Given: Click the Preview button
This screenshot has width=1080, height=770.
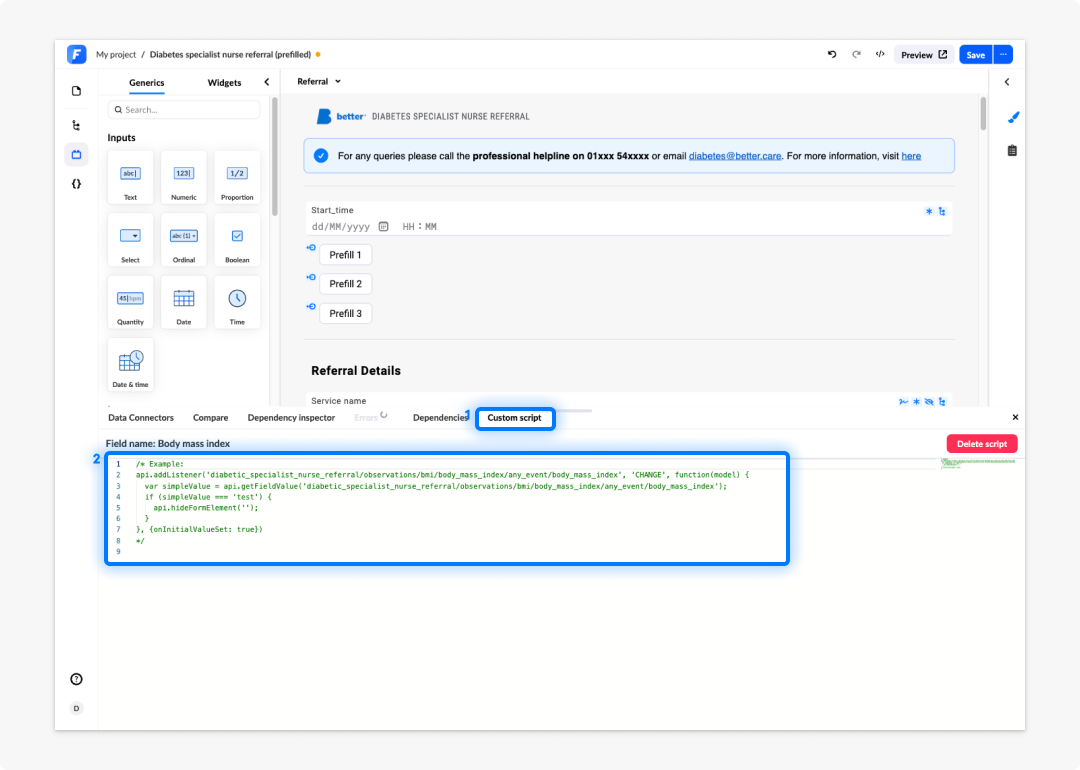Looking at the screenshot, I should (x=924, y=54).
